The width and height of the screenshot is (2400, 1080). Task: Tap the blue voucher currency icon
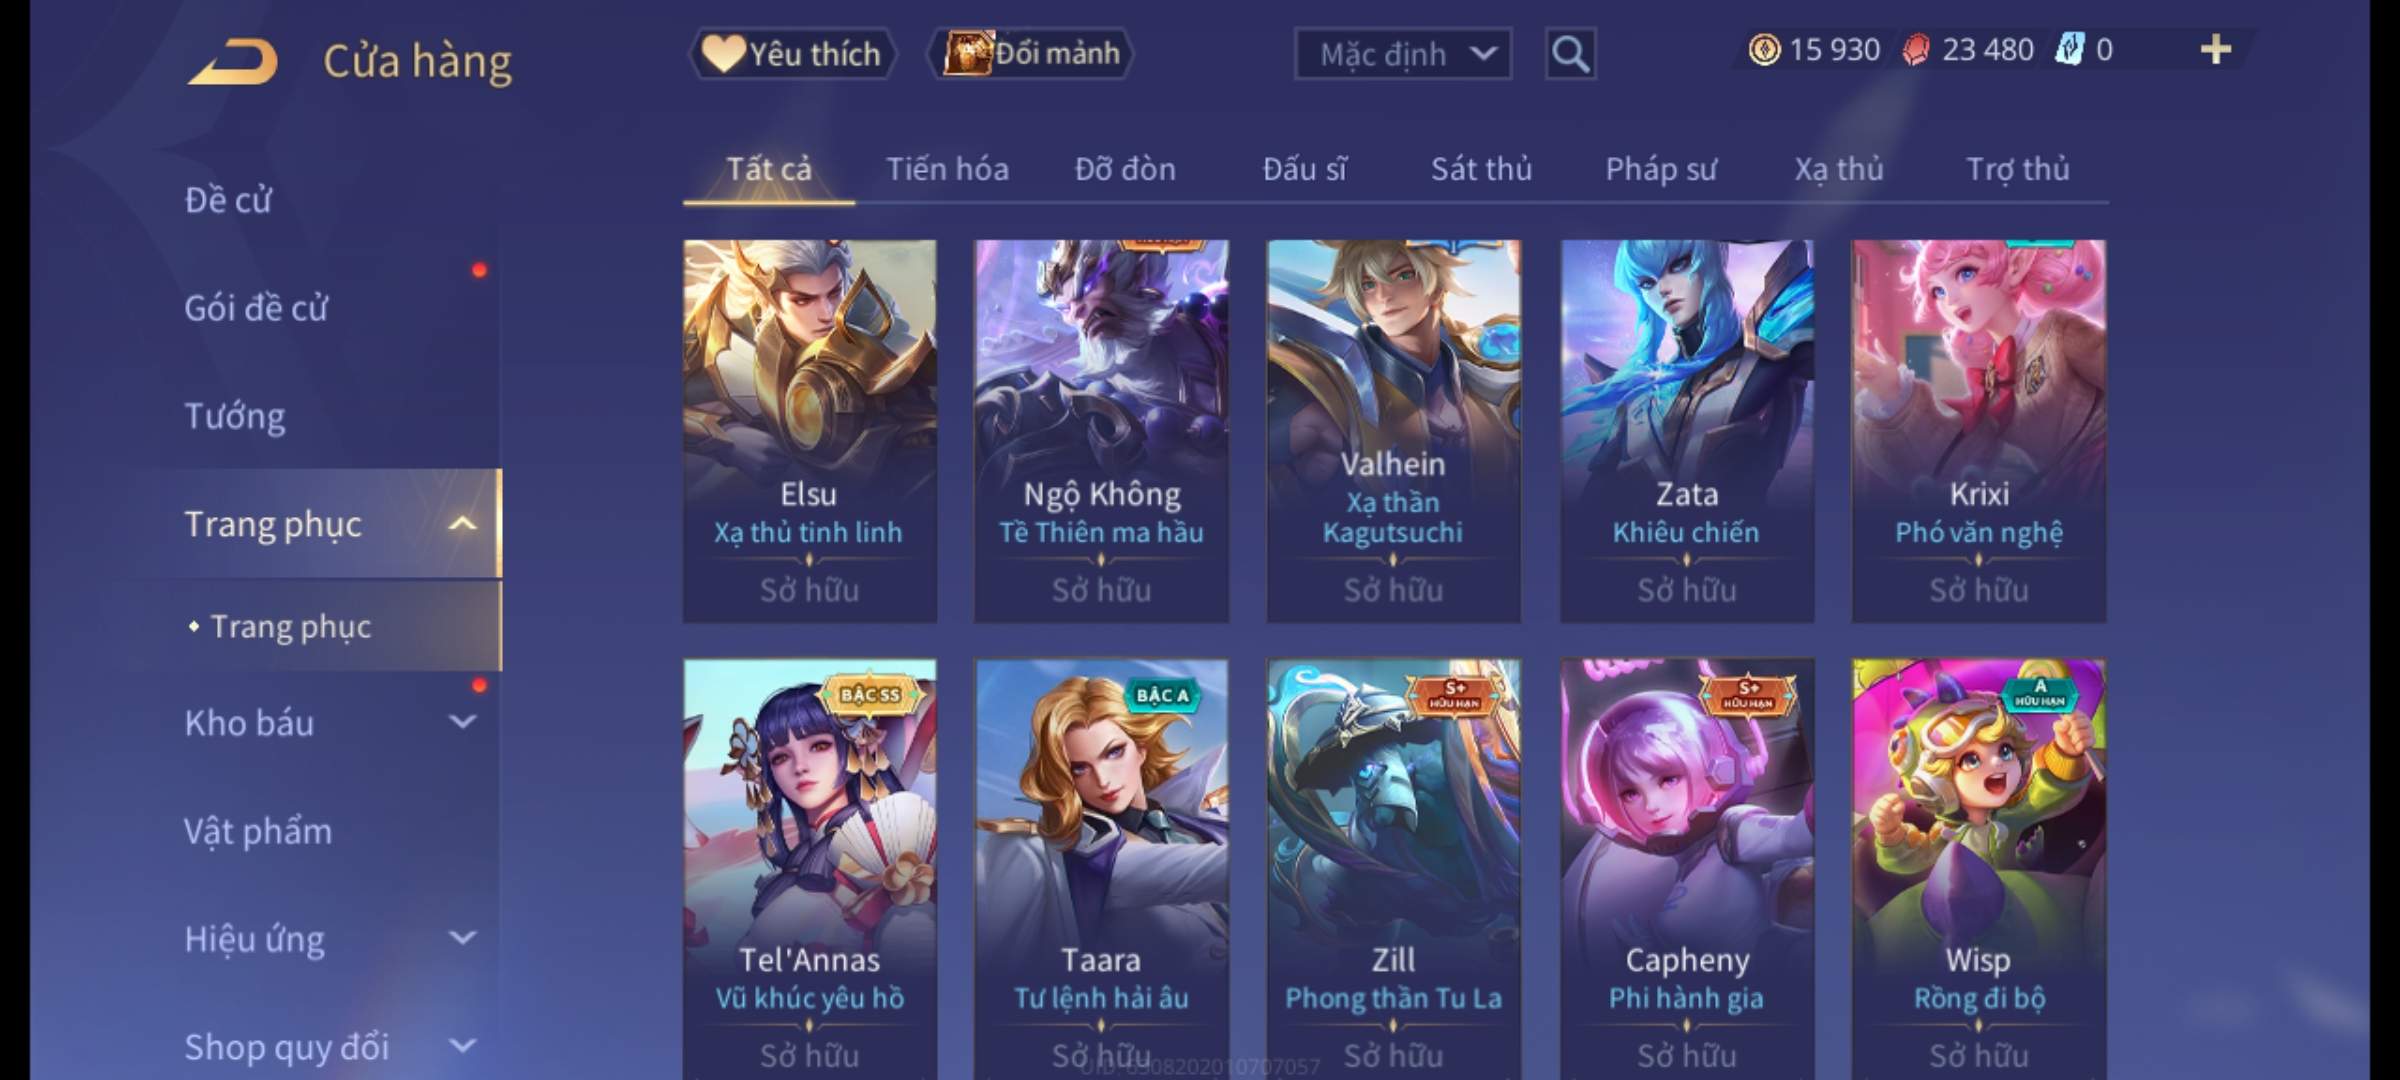coord(2068,50)
